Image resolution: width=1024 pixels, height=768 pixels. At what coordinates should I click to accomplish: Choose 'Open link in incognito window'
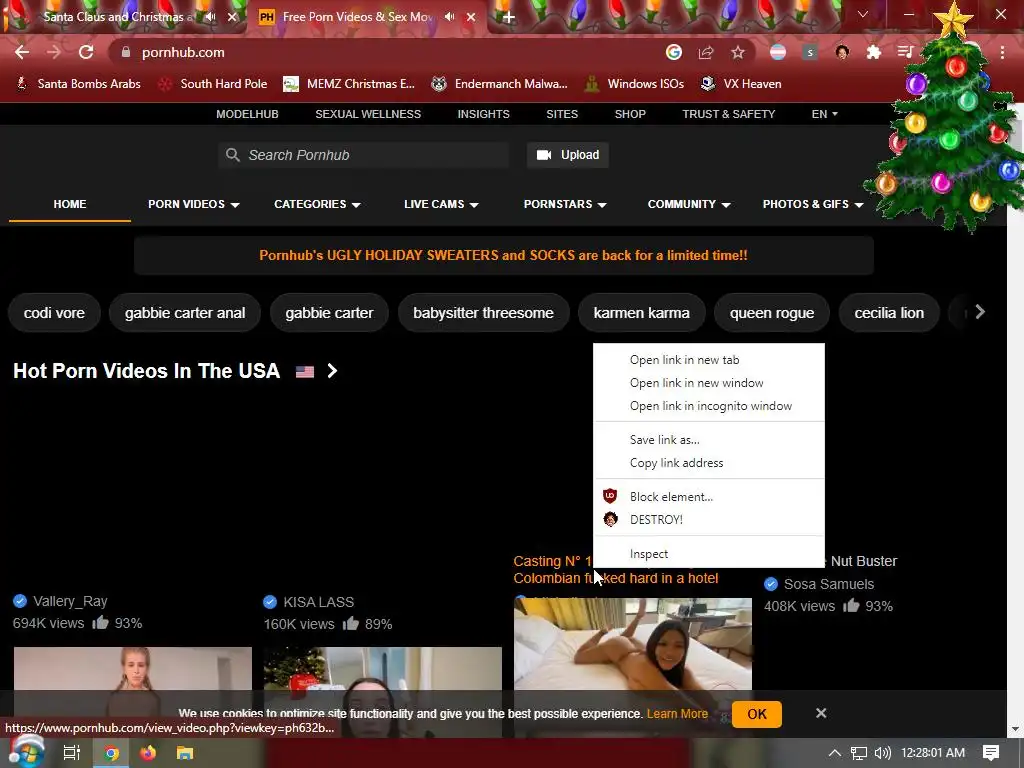pos(709,406)
